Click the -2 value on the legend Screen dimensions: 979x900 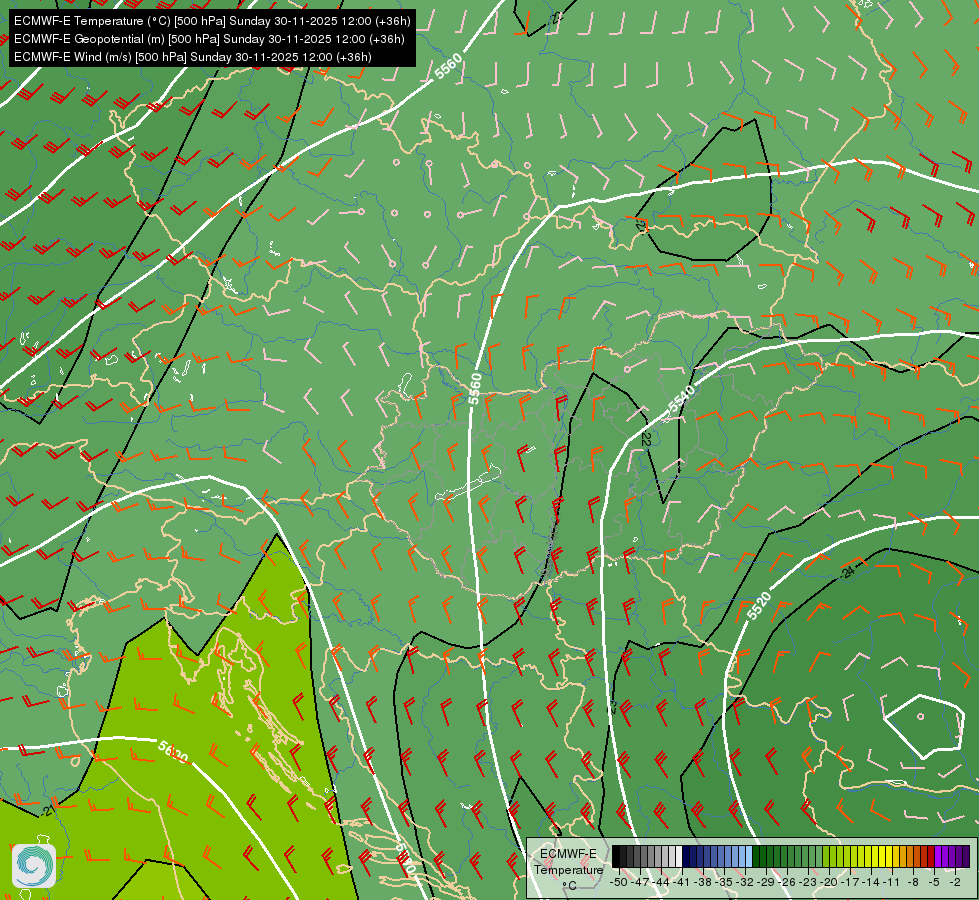click(955, 882)
